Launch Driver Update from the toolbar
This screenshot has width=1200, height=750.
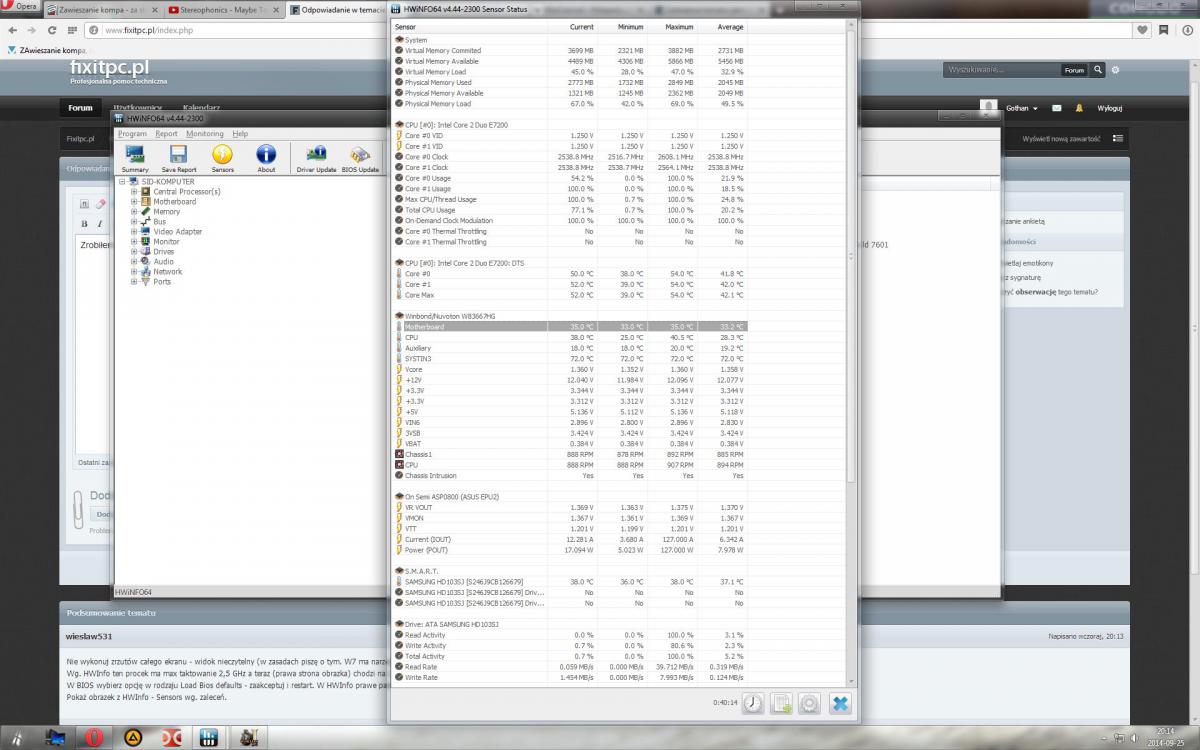(317, 157)
